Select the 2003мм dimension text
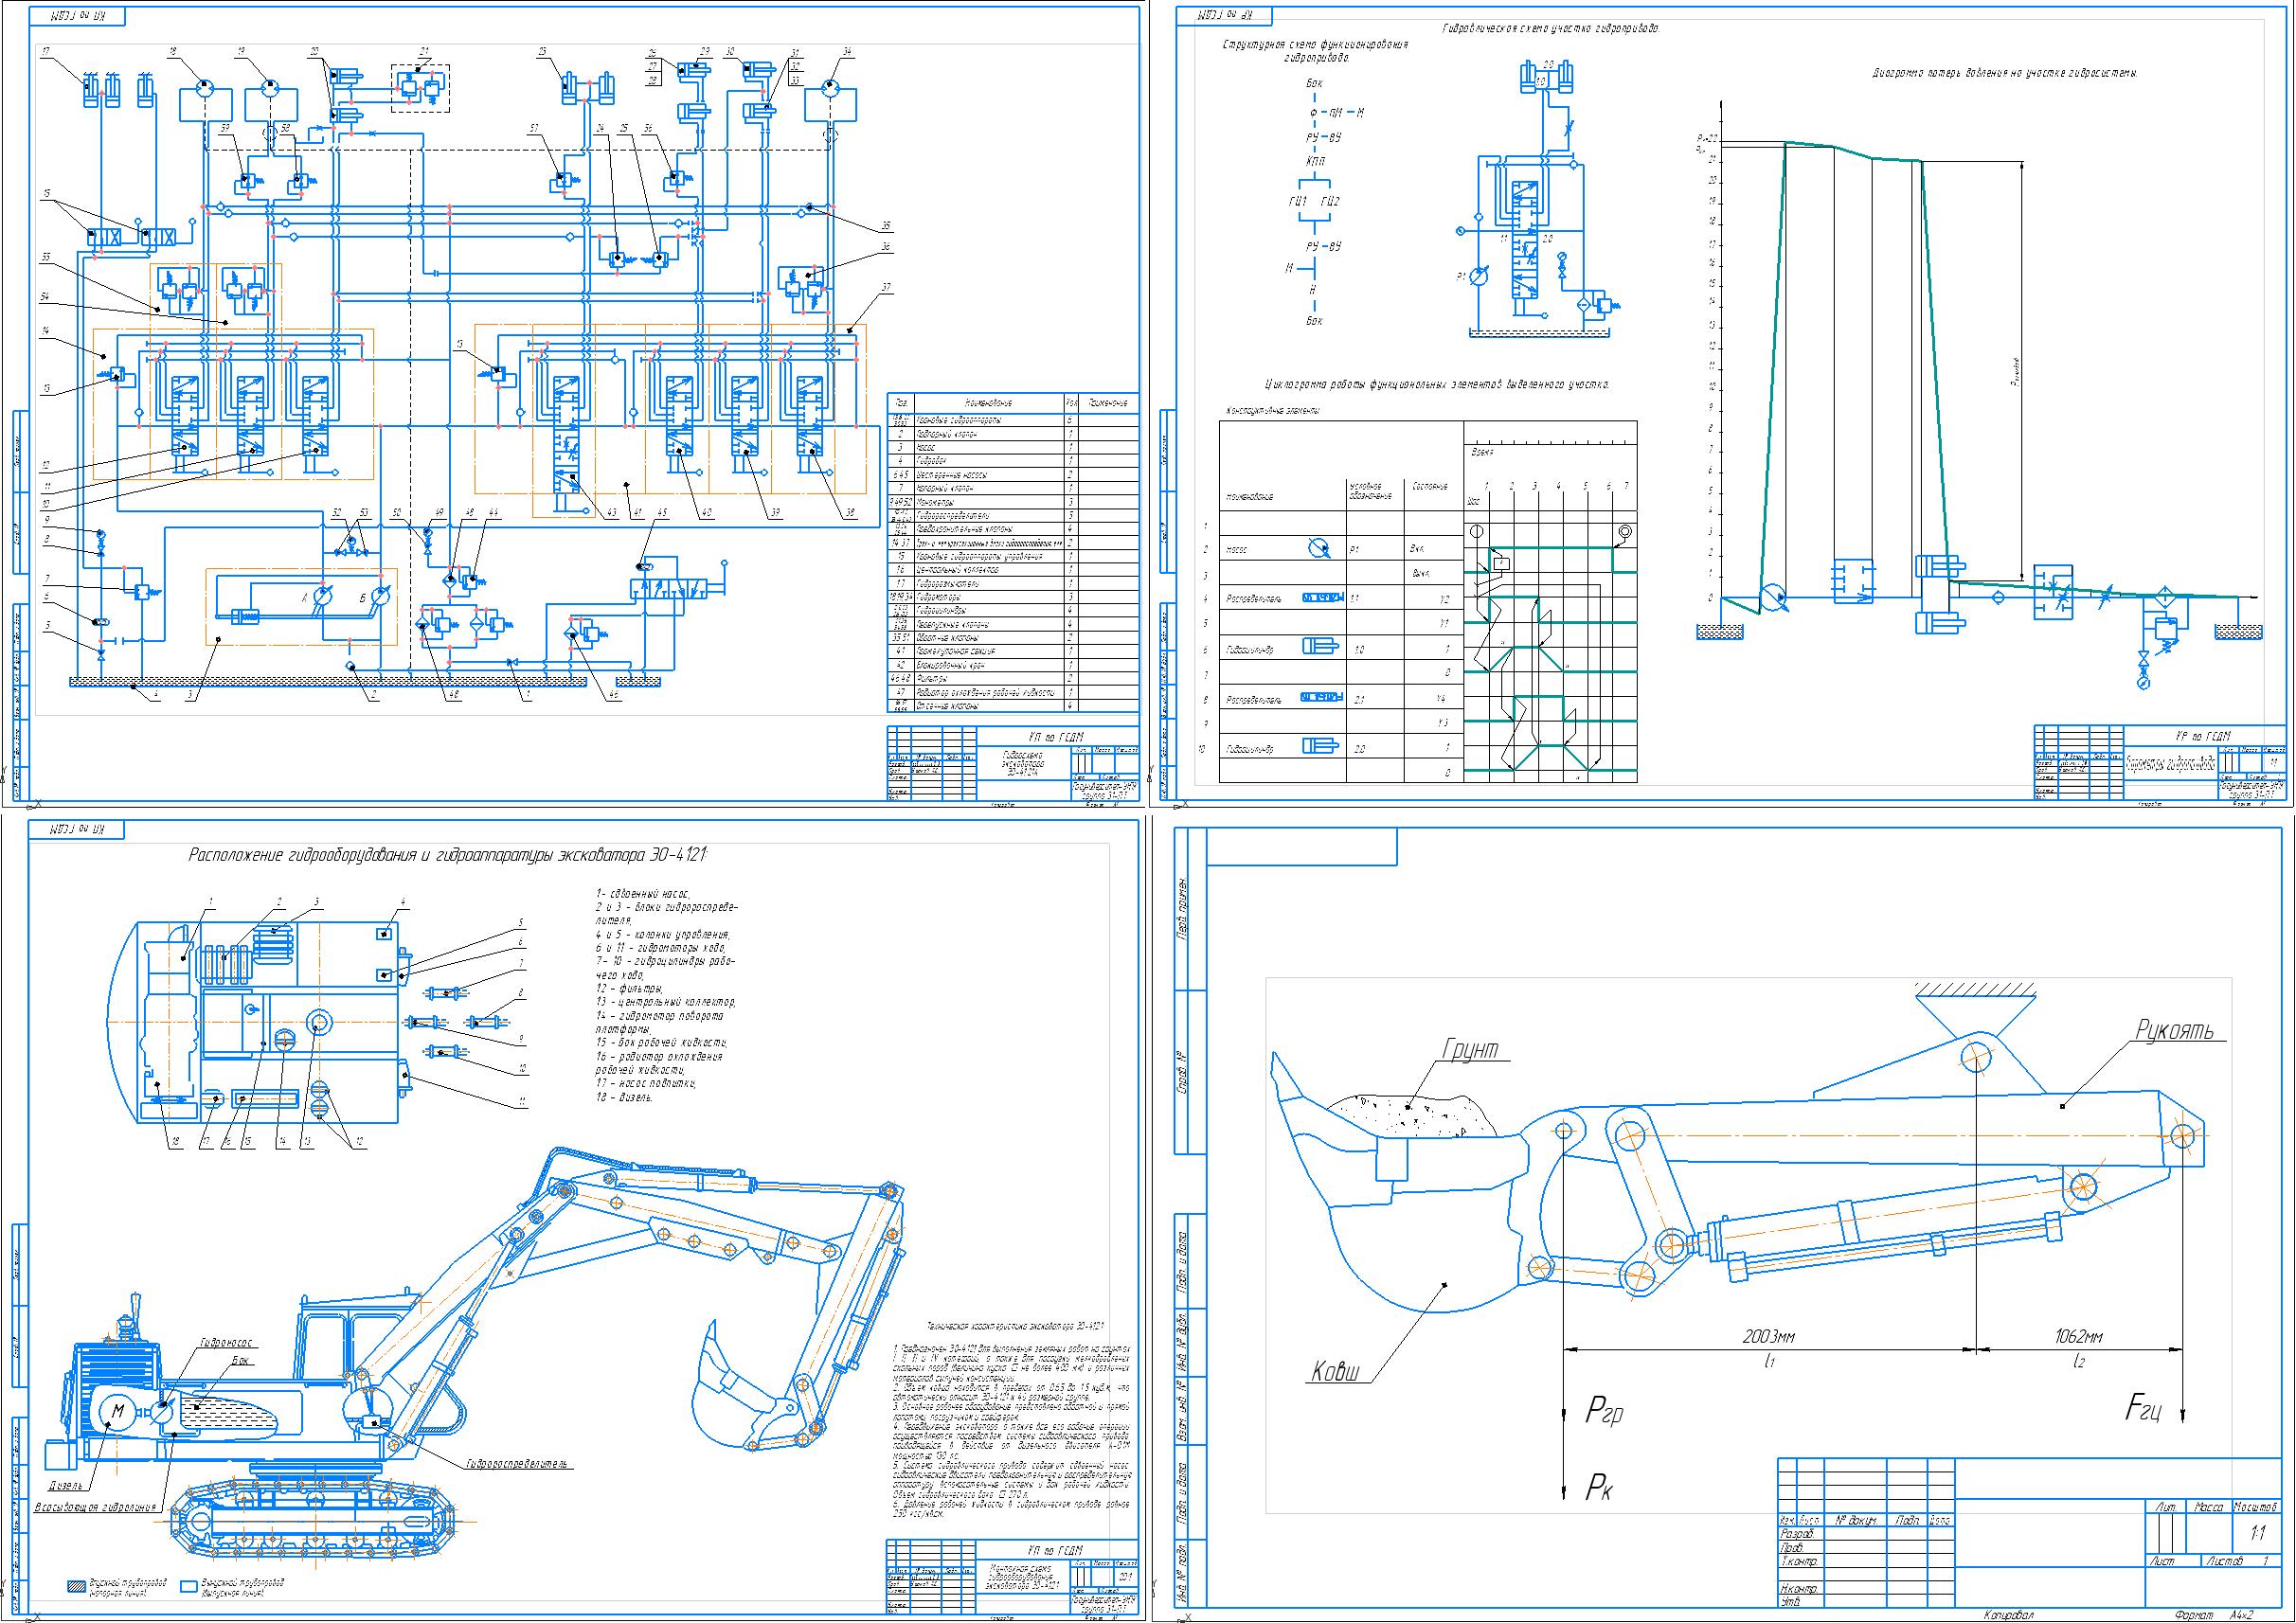This screenshot has height=1623, width=2296. (x=1770, y=1336)
